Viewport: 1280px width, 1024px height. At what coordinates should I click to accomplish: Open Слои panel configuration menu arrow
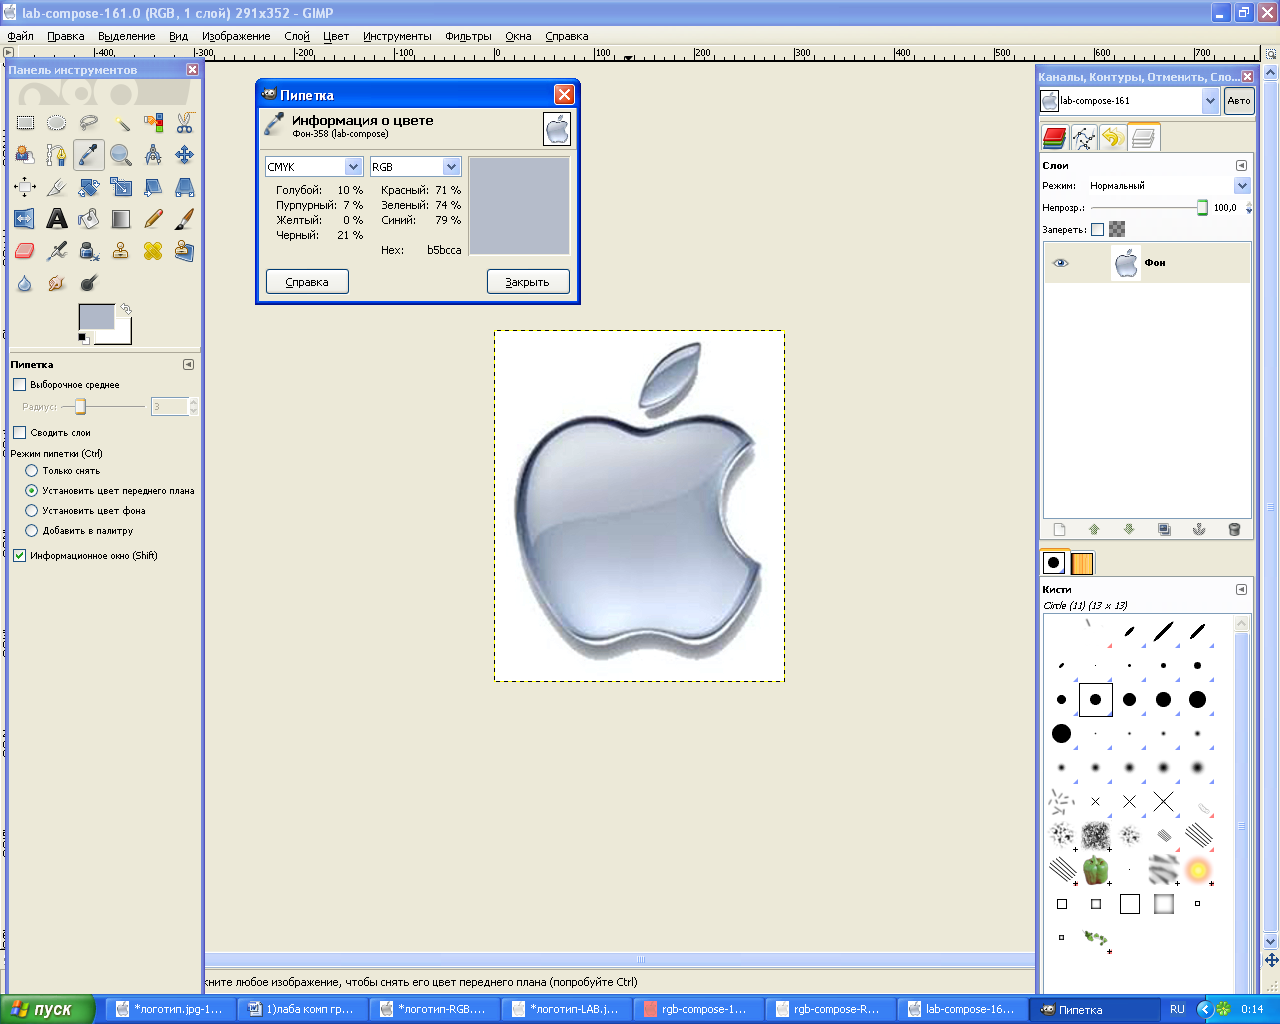[1241, 166]
